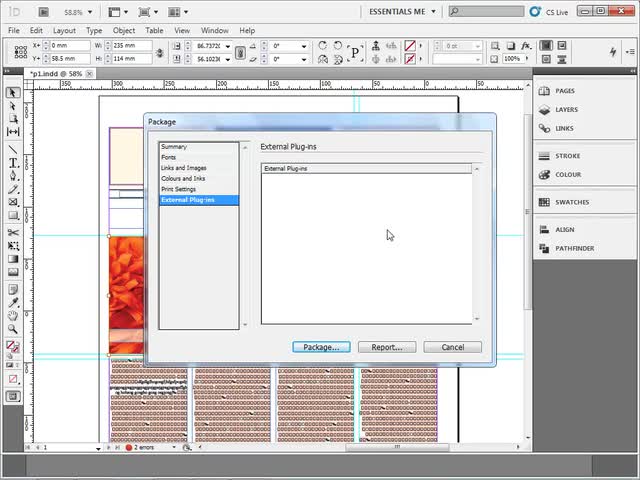Open the SWATCHES panel
The width and height of the screenshot is (640, 480).
572,202
